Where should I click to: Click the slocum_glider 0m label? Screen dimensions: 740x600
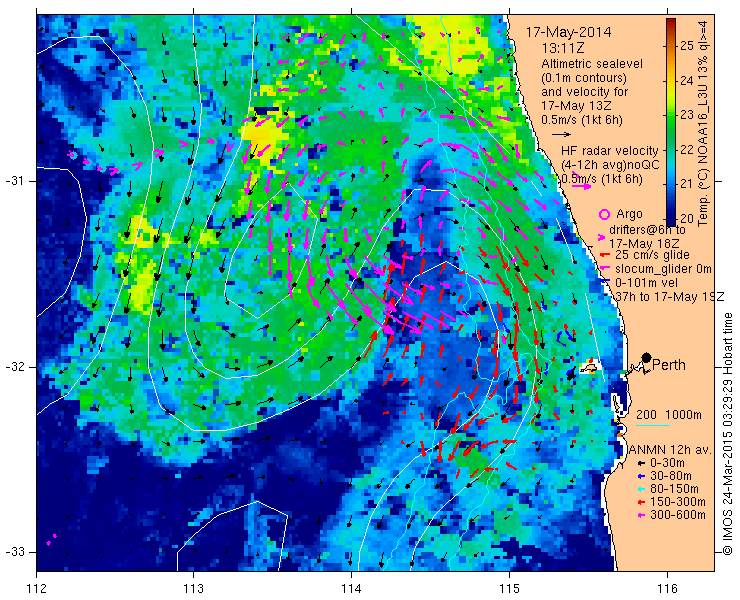(x=663, y=269)
